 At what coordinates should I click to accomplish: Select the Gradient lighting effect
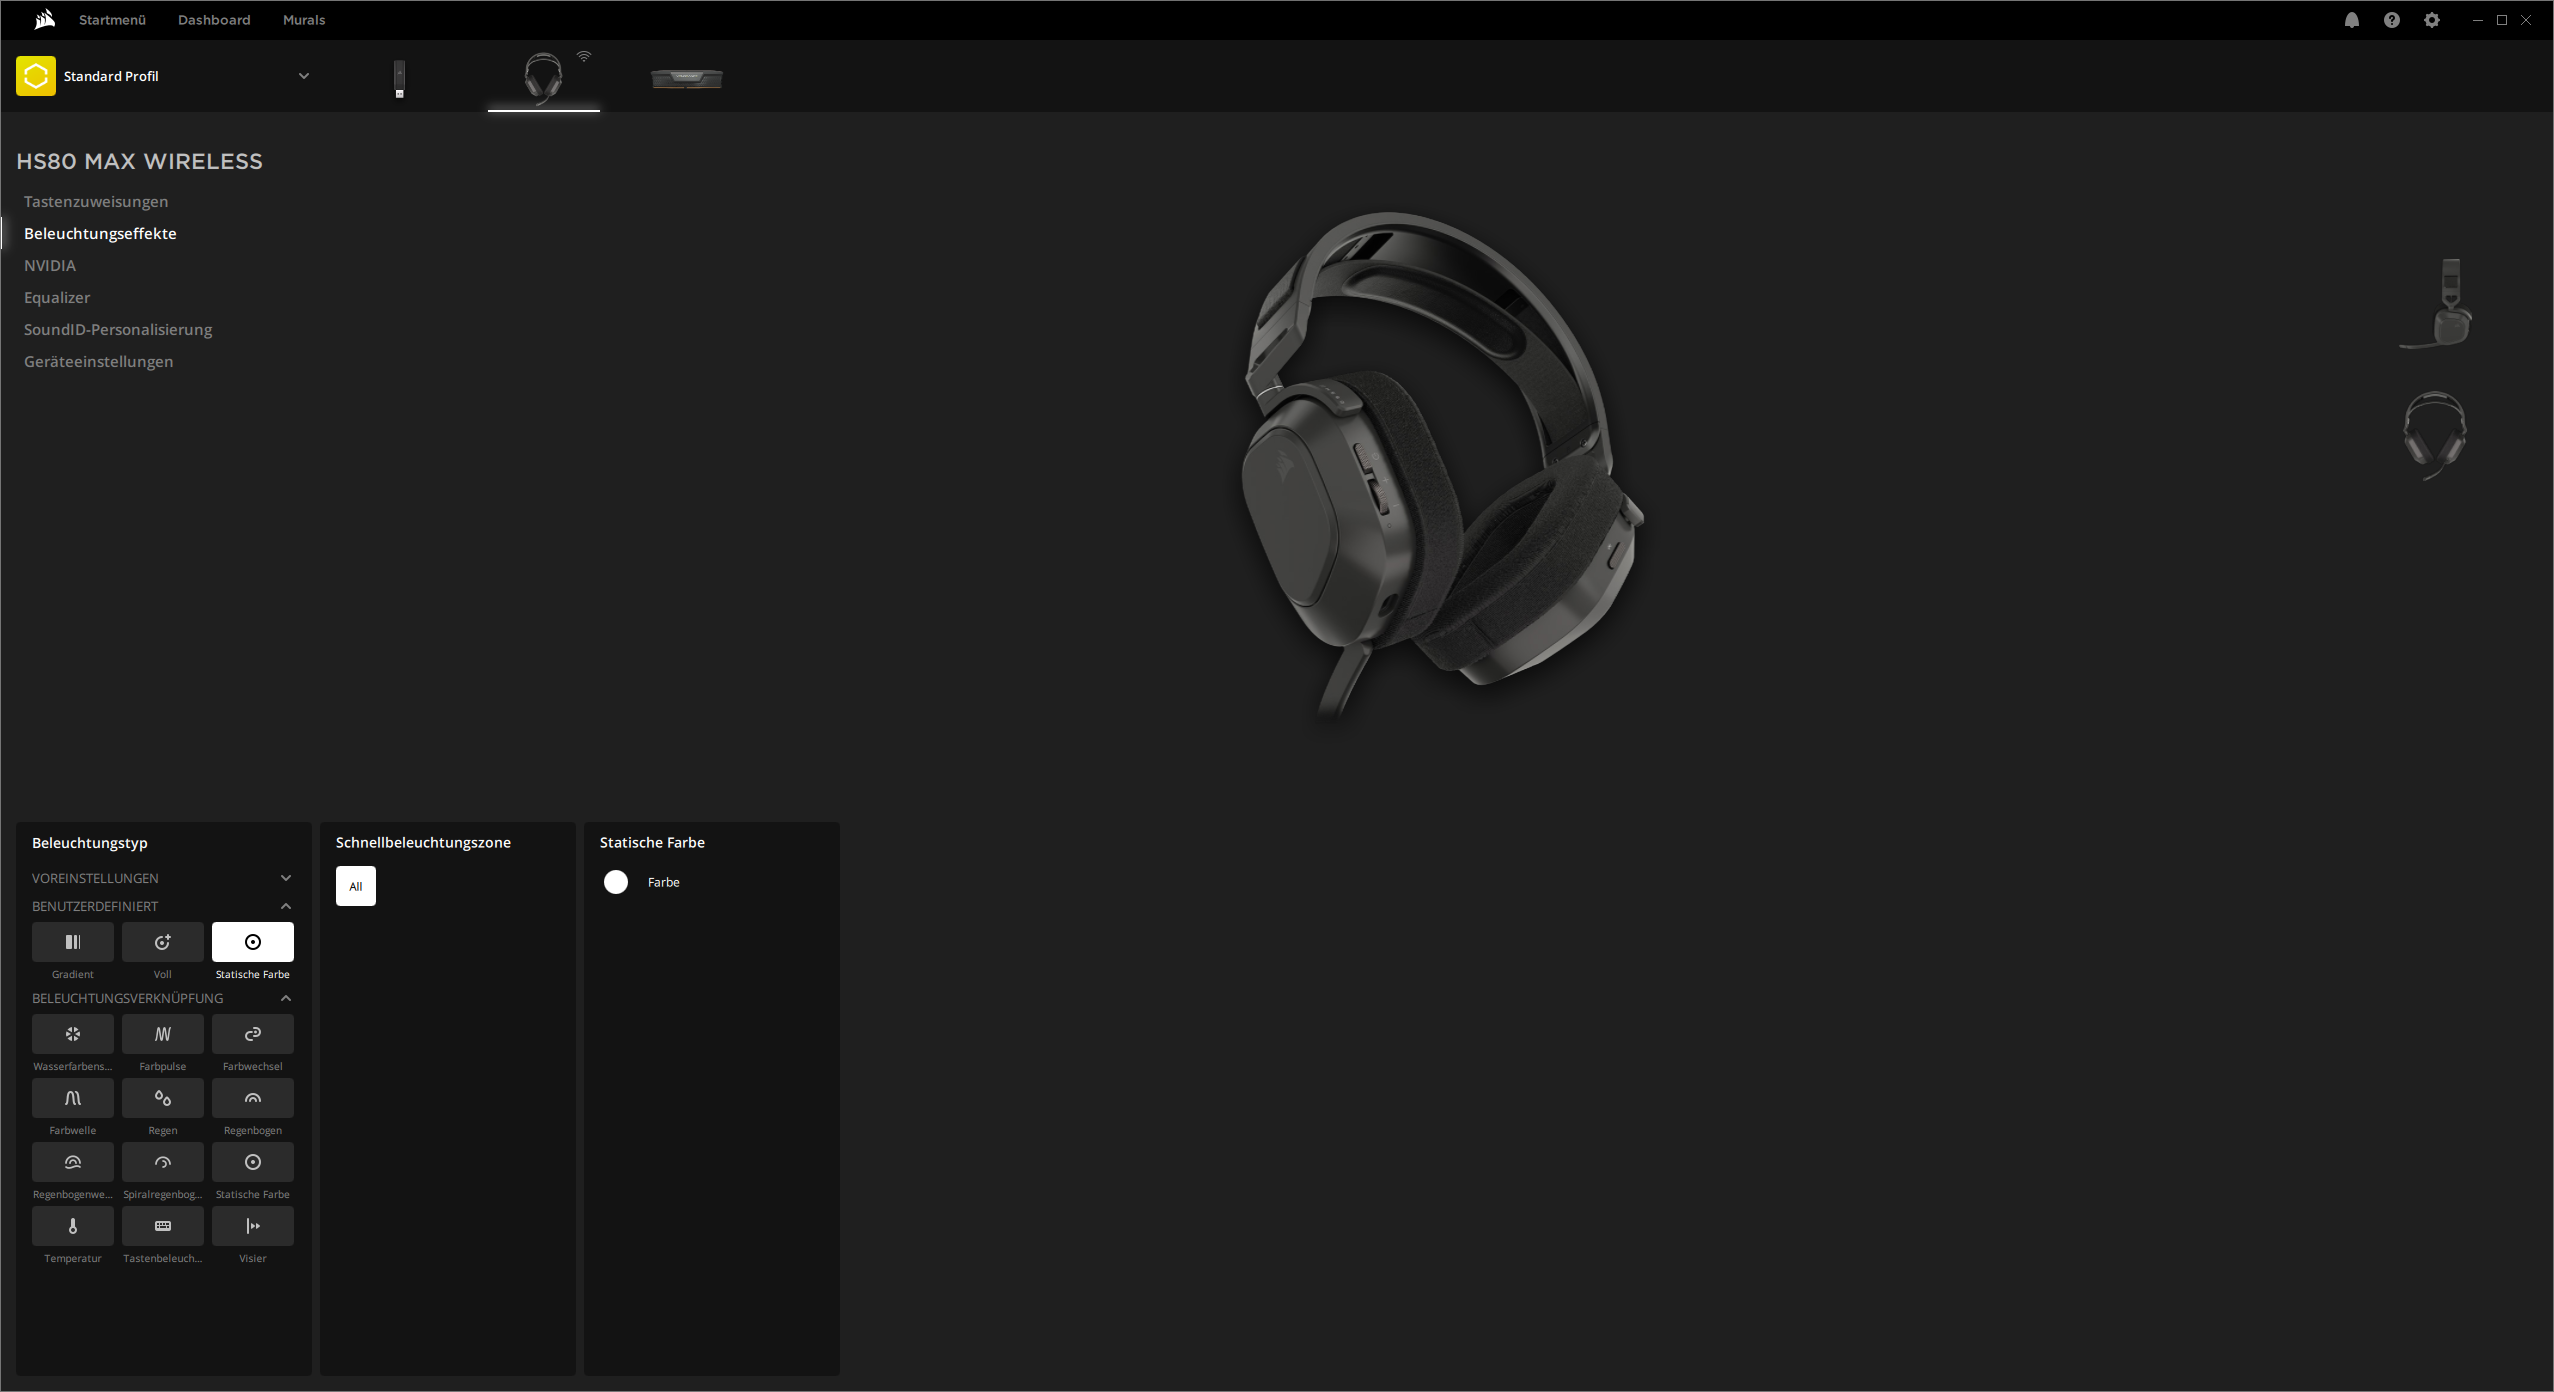click(x=72, y=941)
